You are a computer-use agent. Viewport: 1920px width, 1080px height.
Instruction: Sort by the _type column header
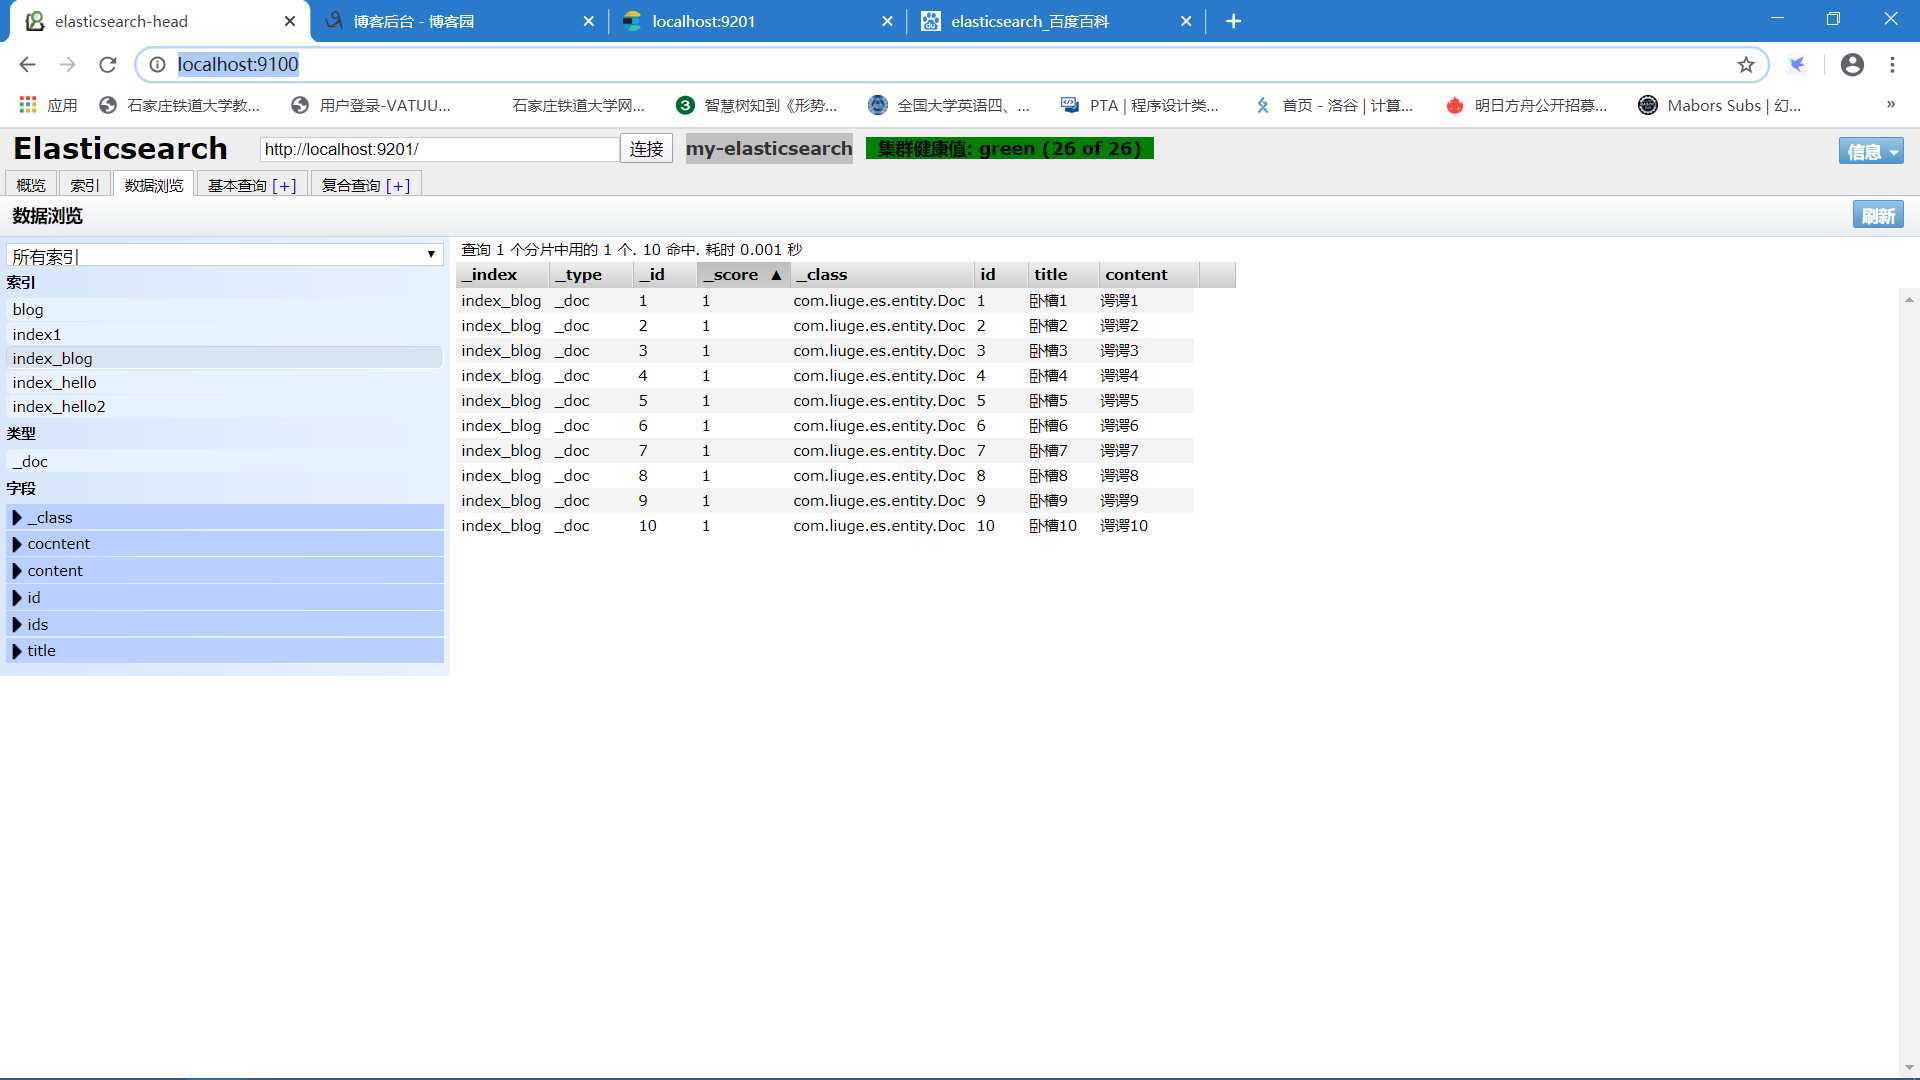pos(590,274)
